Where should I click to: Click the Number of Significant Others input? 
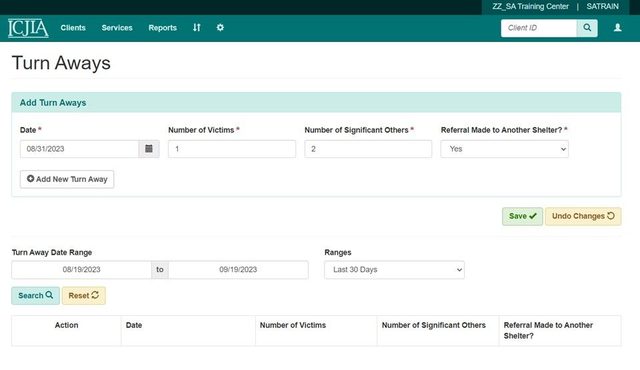[368, 149]
